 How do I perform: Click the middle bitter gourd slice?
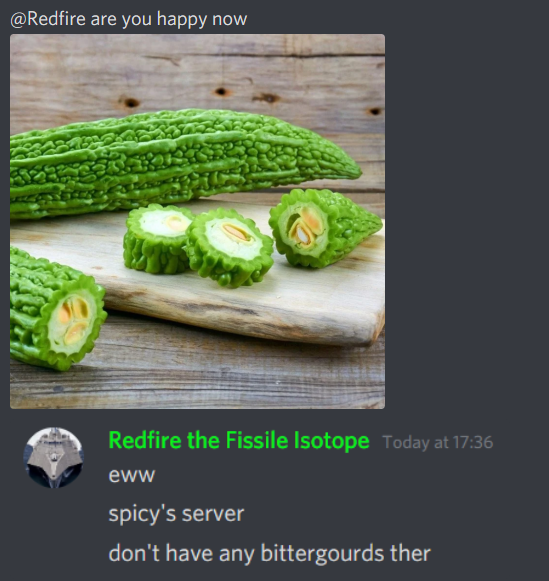230,246
